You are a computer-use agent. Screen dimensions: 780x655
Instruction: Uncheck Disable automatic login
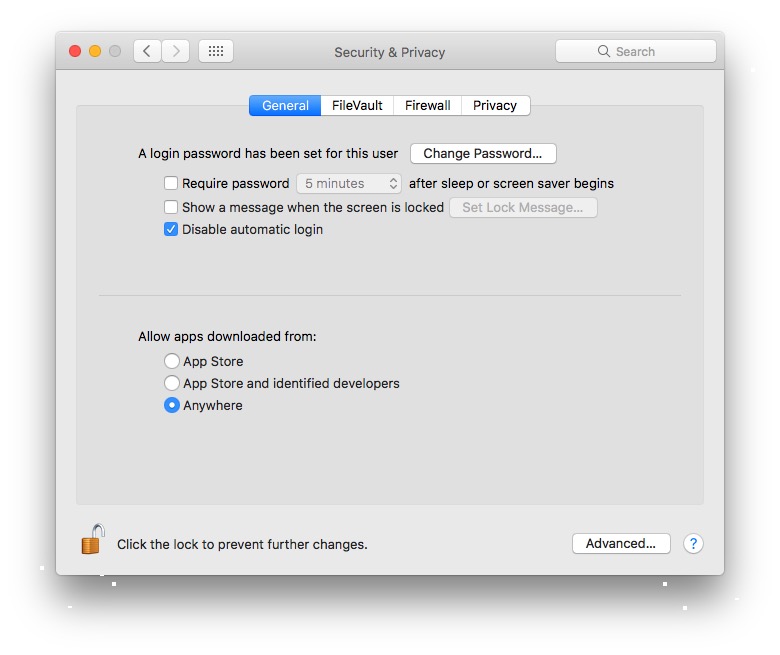[x=171, y=230]
